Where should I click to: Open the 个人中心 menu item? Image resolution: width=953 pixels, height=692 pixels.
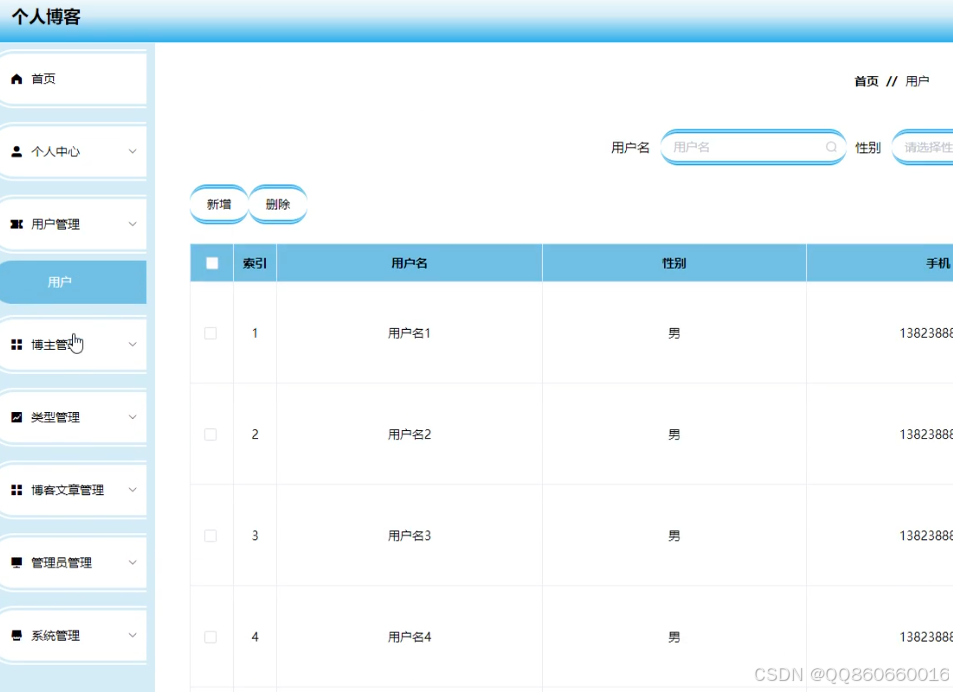[x=73, y=151]
